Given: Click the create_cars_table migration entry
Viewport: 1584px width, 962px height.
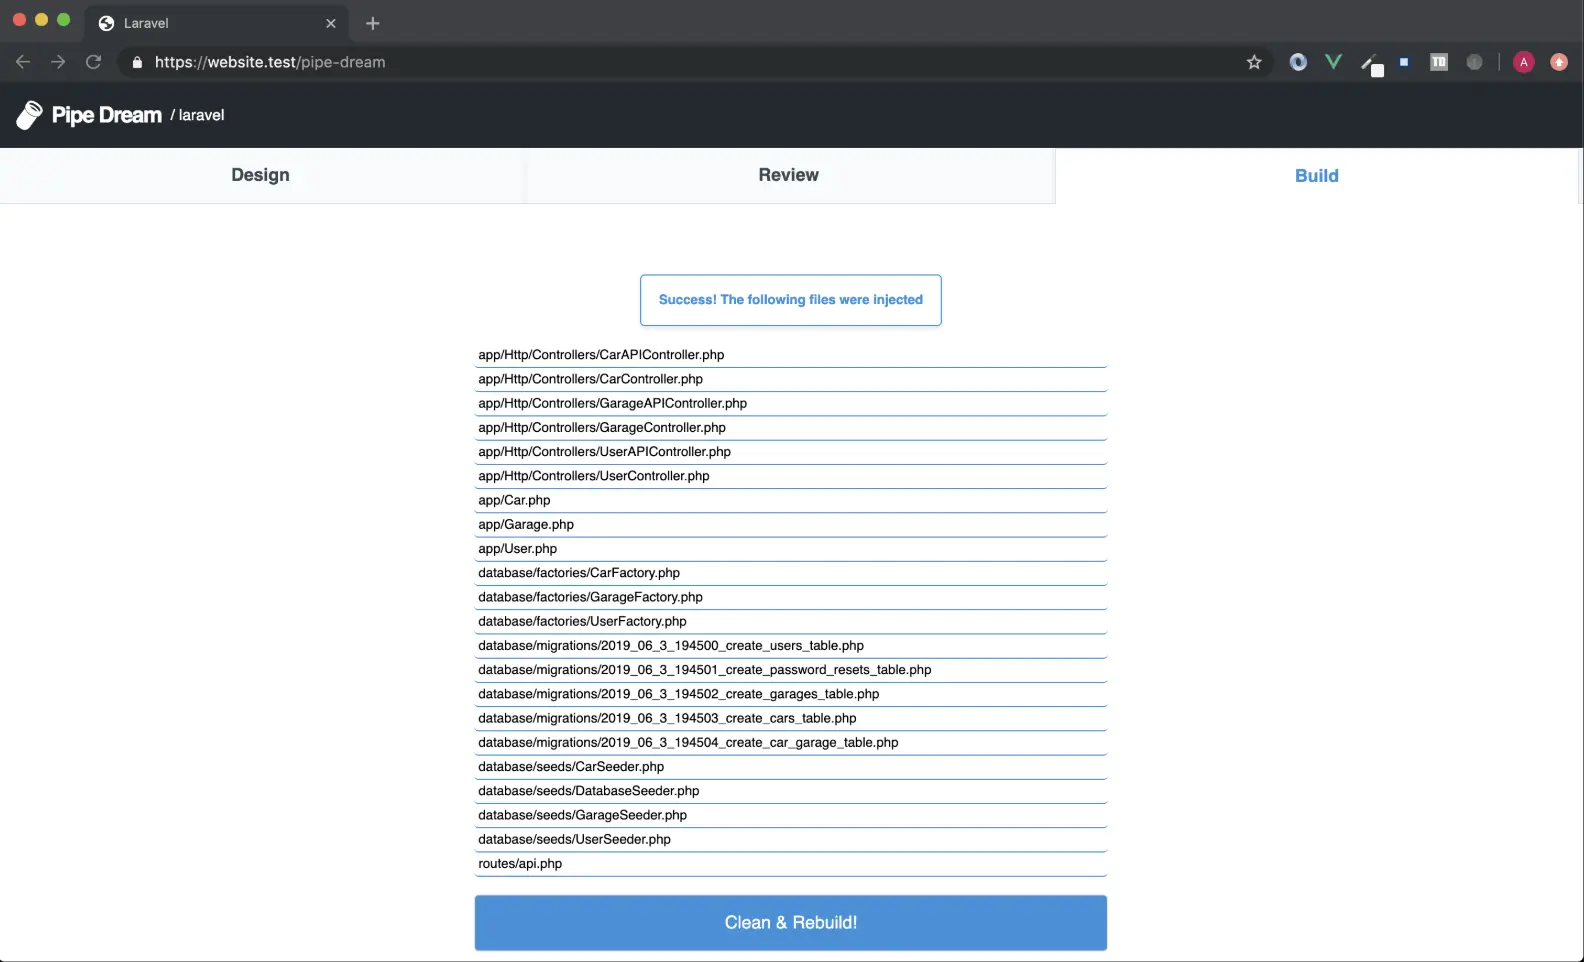Looking at the screenshot, I should coord(791,718).
